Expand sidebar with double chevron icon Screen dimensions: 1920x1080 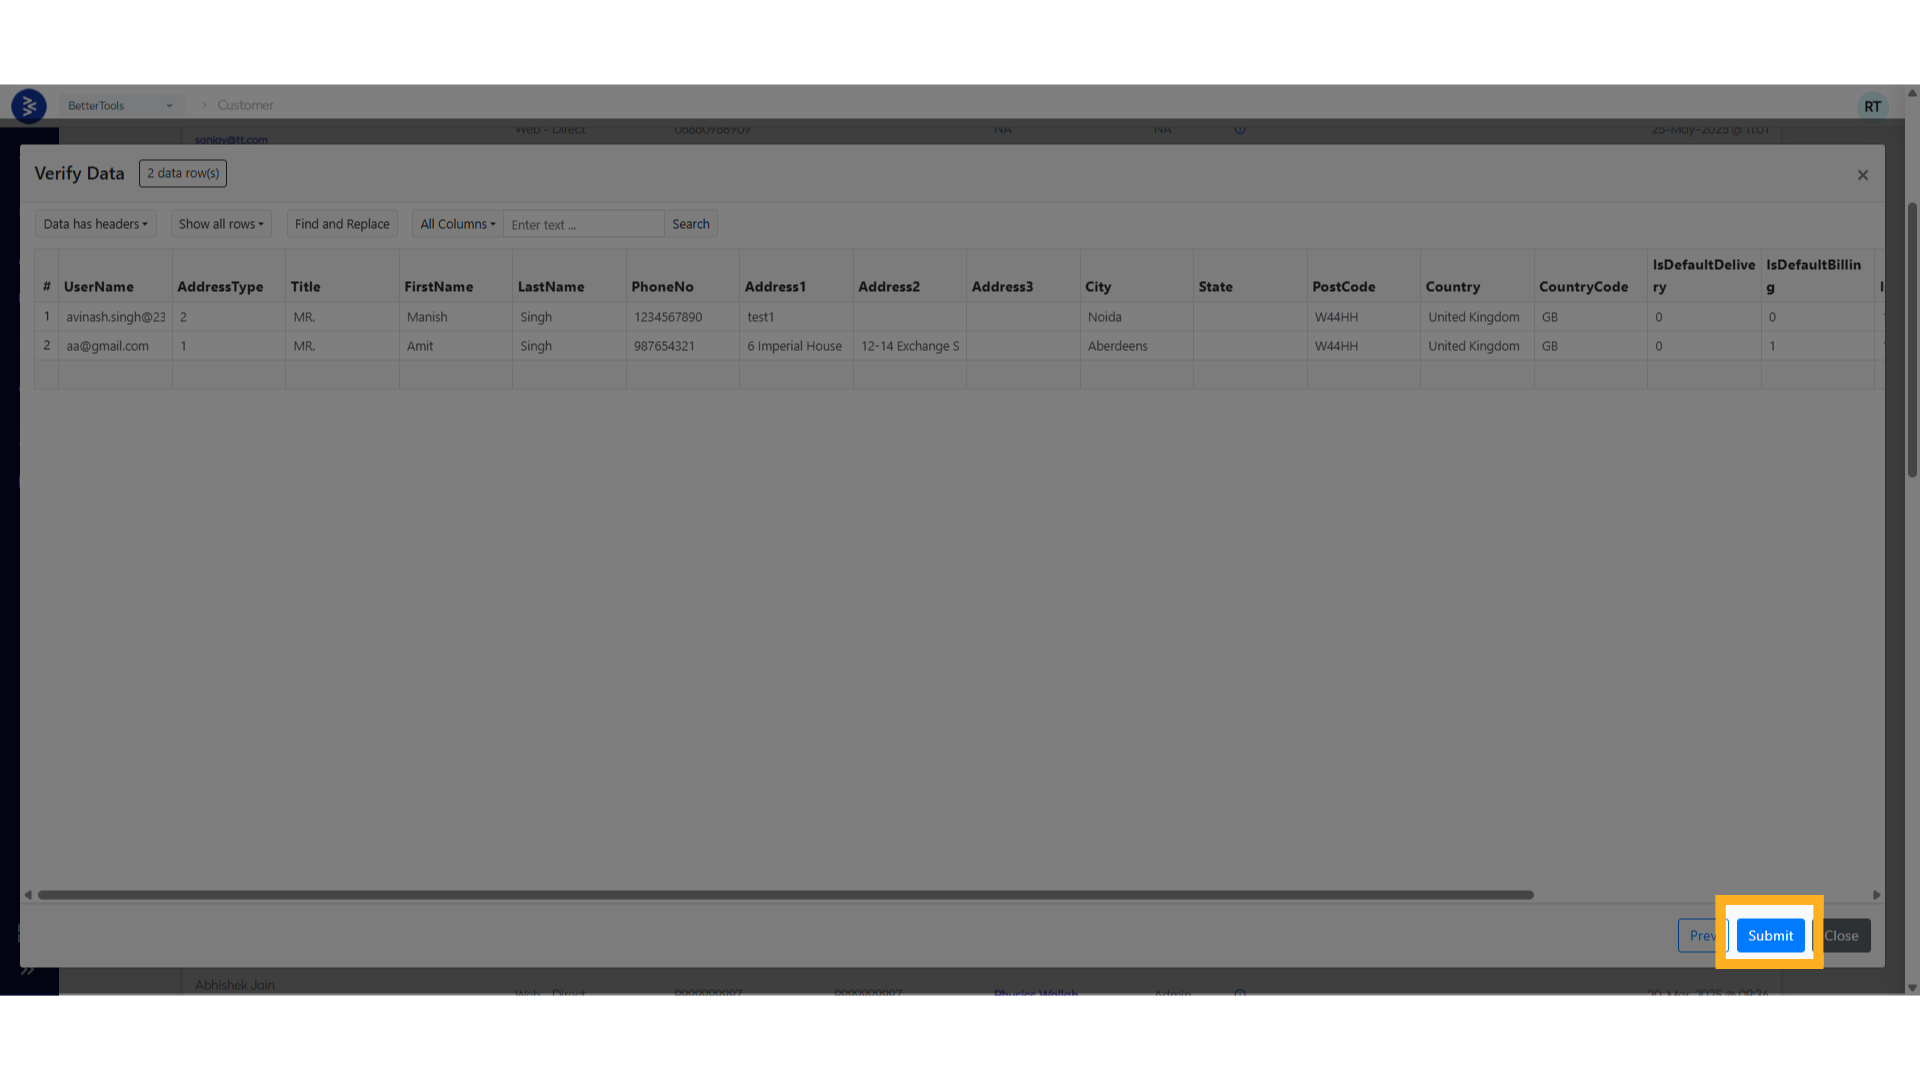tap(27, 970)
